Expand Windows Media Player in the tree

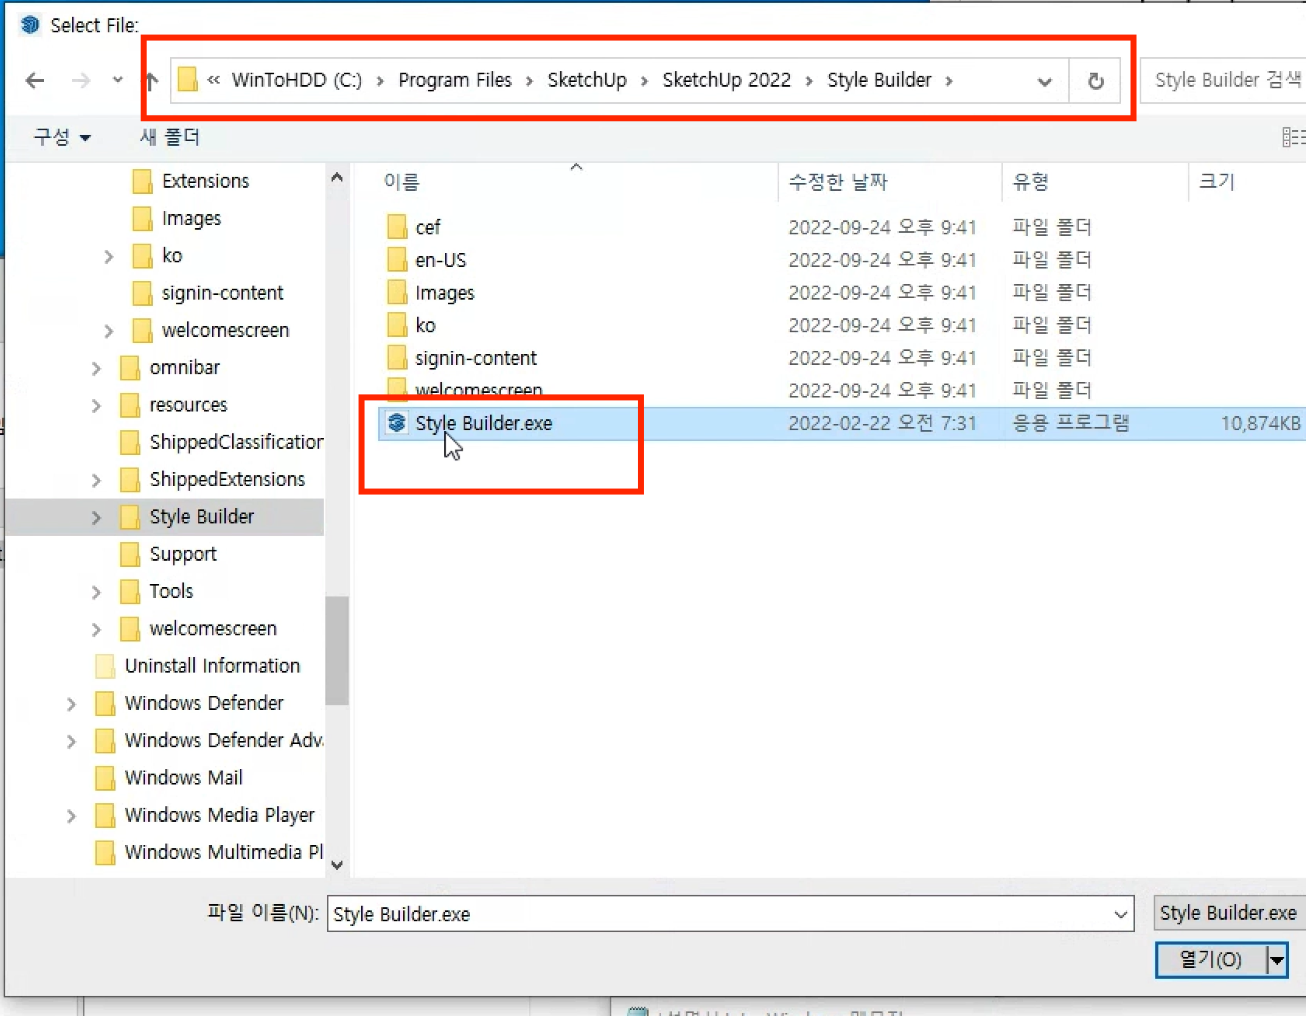pos(71,816)
